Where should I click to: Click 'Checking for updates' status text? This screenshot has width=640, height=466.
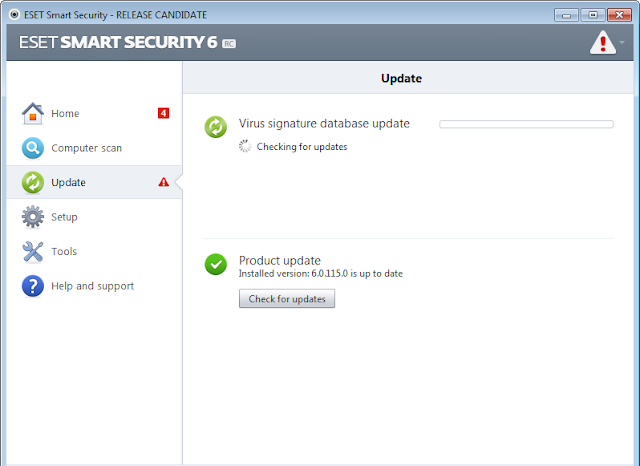pos(302,146)
